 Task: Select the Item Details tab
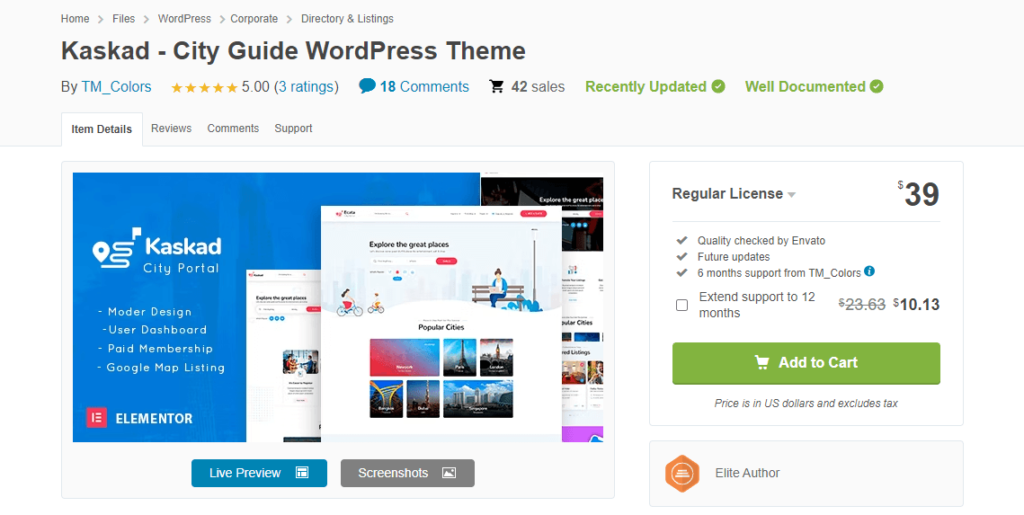[102, 129]
